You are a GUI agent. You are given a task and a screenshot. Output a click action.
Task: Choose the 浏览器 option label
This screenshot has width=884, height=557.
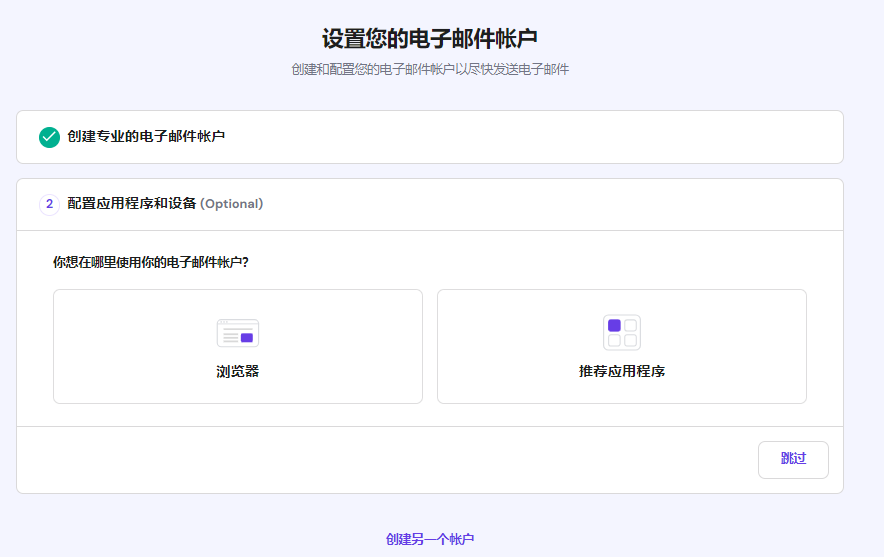[x=237, y=371]
